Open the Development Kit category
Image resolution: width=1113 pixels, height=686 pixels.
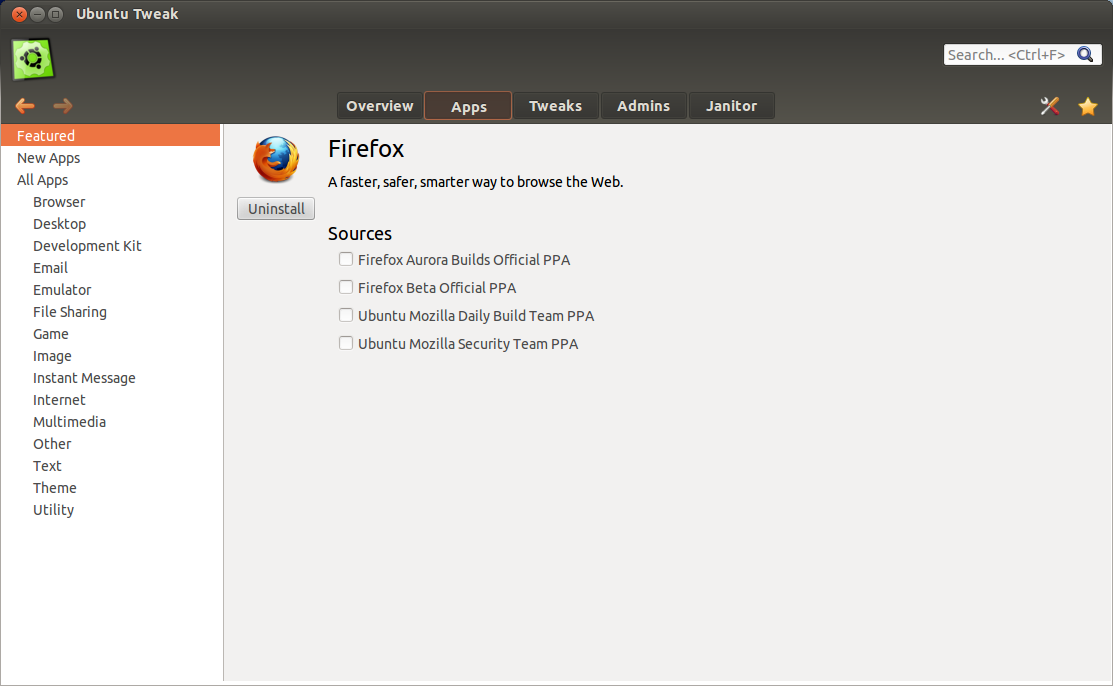pyautogui.click(x=111, y=246)
